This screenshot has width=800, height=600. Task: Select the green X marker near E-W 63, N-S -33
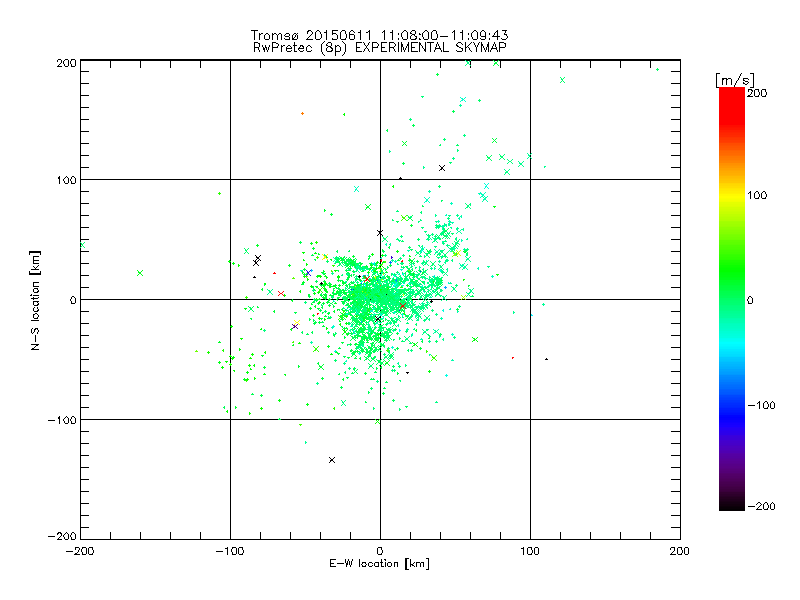[476, 340]
